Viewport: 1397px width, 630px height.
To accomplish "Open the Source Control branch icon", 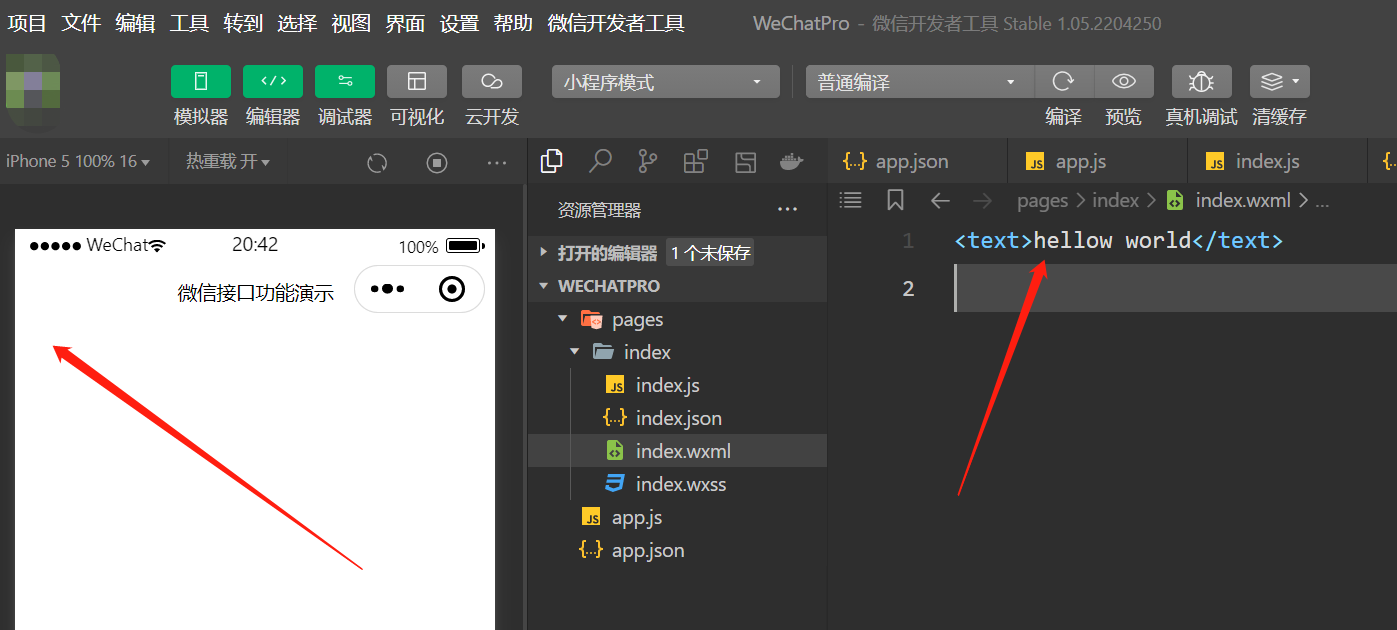I will click(x=648, y=161).
